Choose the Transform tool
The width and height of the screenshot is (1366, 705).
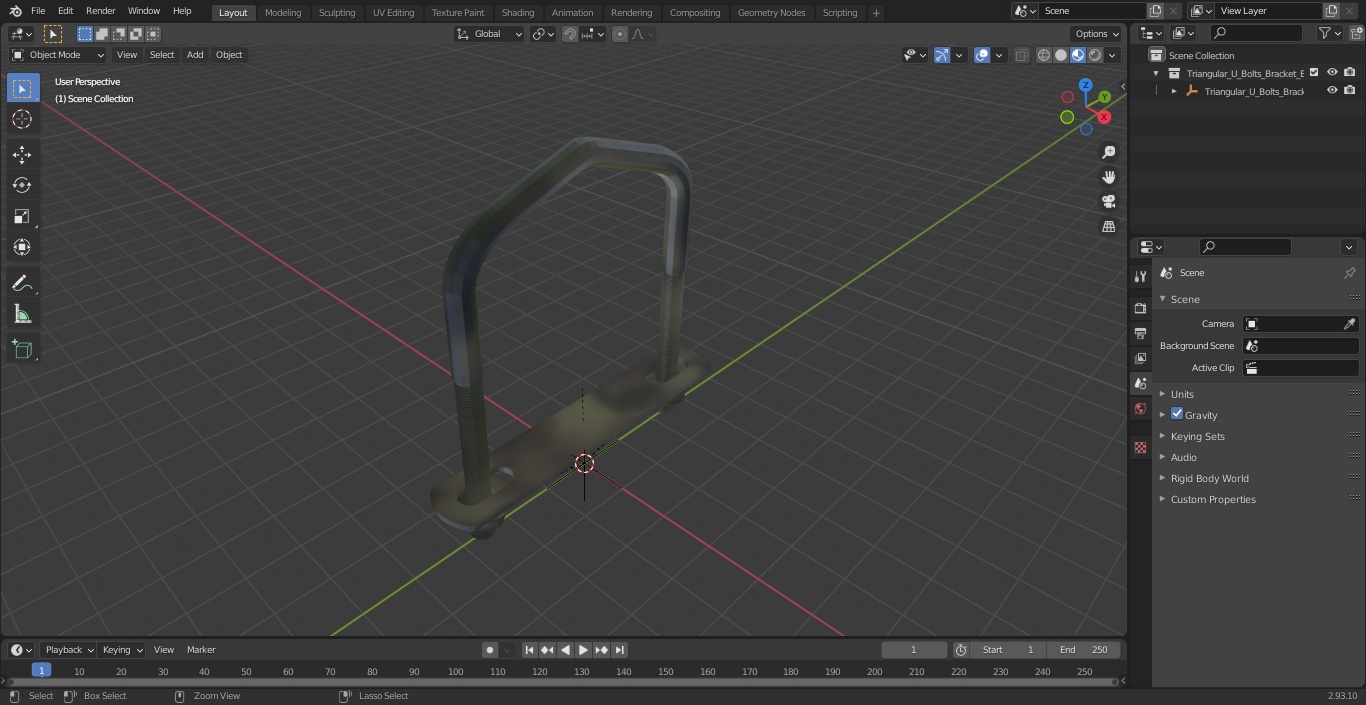(22, 247)
